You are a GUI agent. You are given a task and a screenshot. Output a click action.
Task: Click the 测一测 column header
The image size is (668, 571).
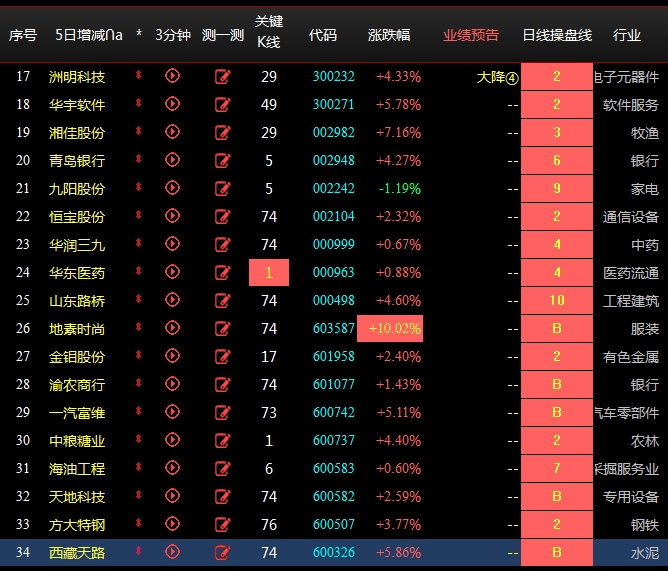[223, 35]
